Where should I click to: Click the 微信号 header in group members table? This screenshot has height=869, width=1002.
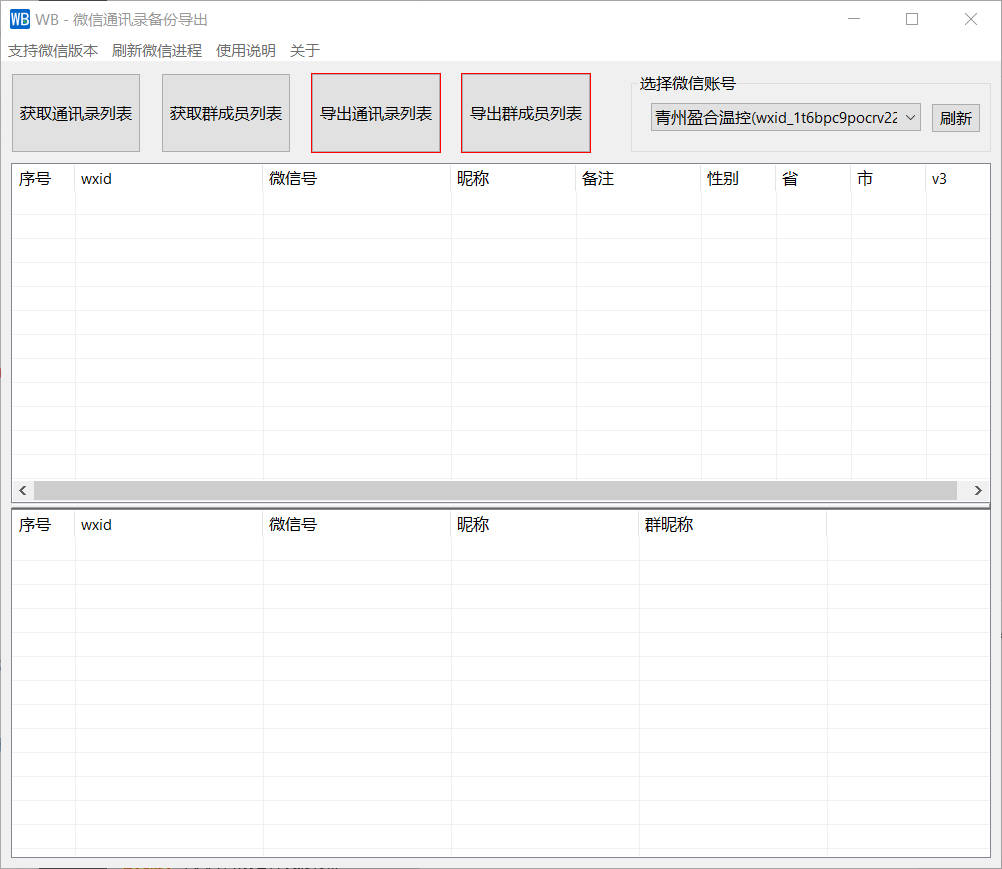[x=357, y=525]
